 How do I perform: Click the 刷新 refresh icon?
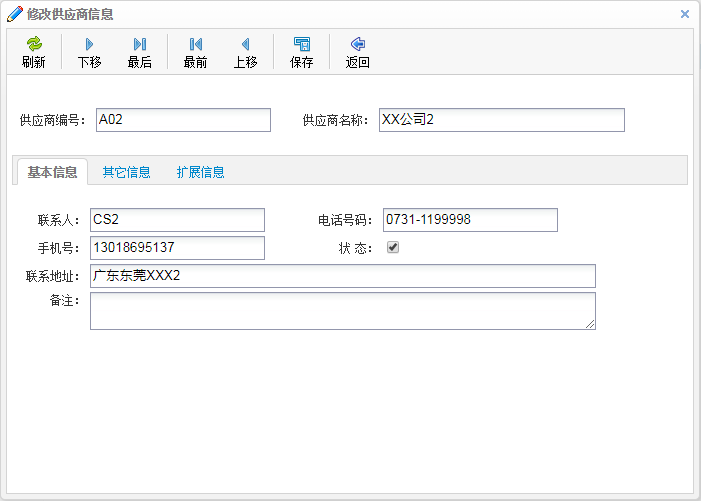(x=34, y=44)
